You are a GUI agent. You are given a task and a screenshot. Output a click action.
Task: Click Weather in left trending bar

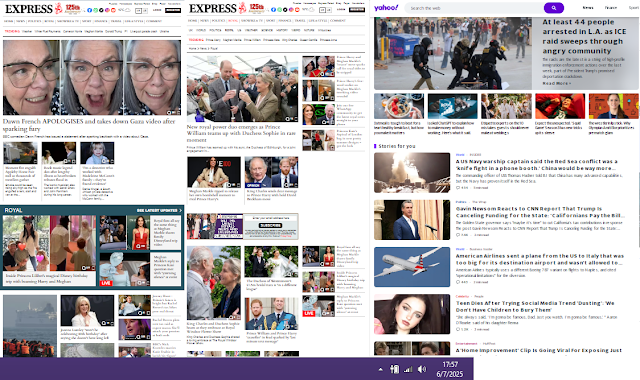(27, 31)
